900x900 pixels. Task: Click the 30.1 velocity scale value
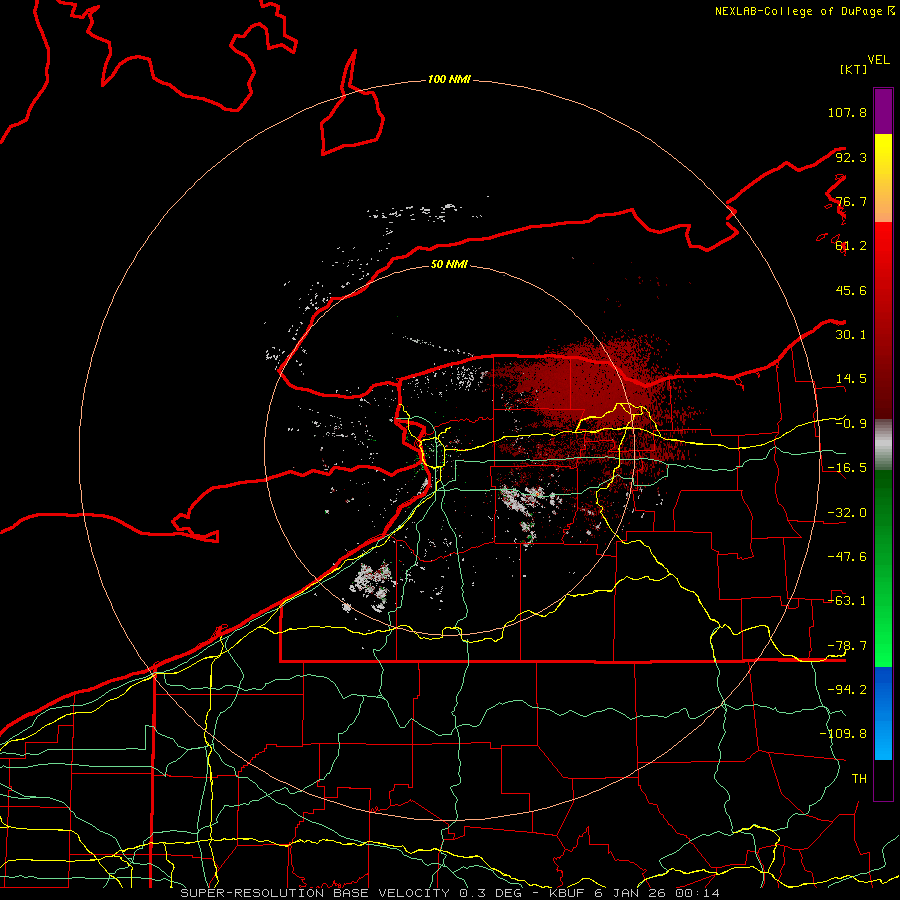851,335
